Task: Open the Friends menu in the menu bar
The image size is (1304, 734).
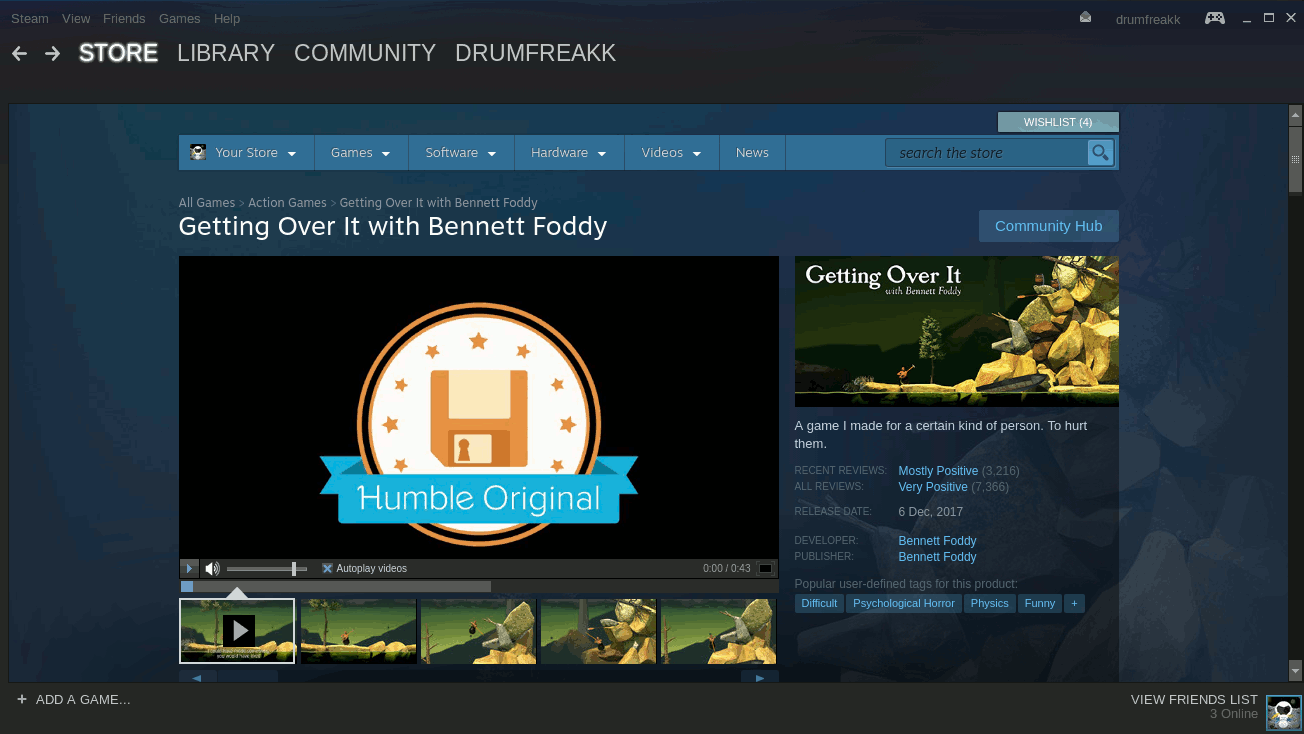Action: (x=124, y=18)
